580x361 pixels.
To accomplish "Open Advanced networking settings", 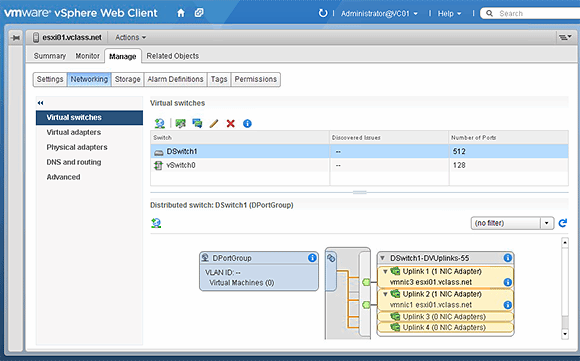I will [x=63, y=177].
